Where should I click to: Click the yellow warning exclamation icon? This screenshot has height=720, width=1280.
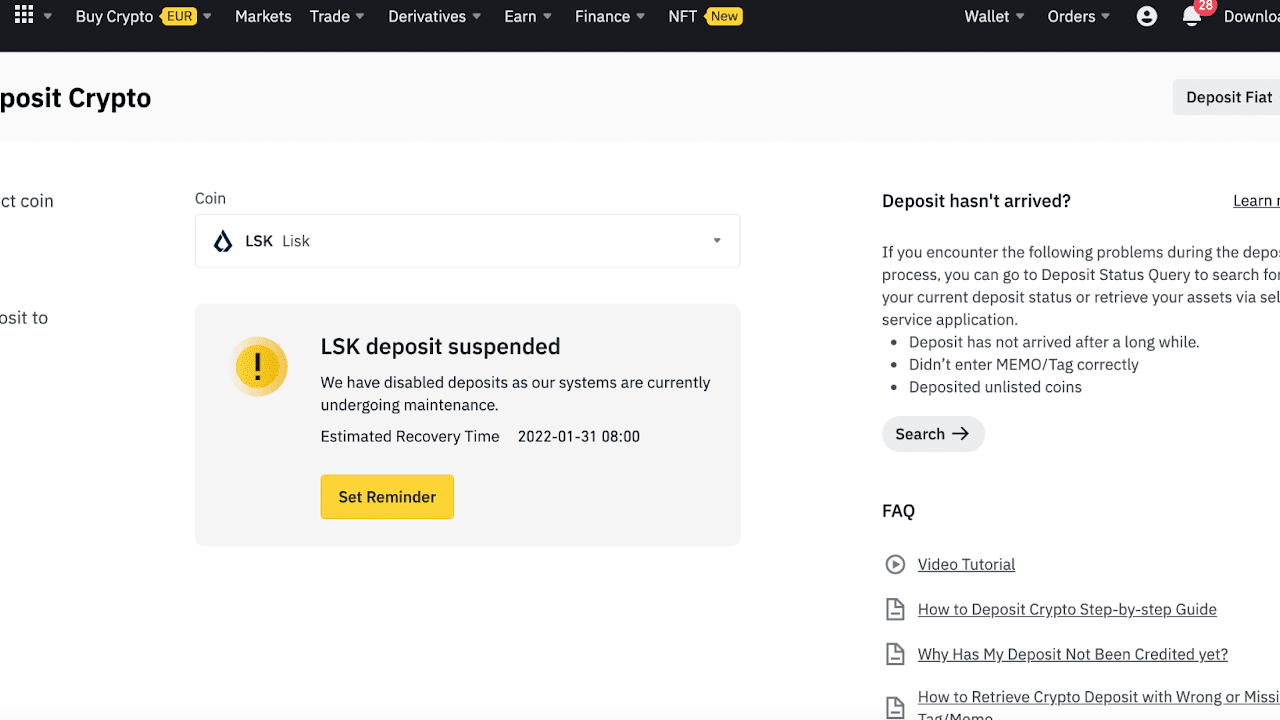pyautogui.click(x=258, y=367)
